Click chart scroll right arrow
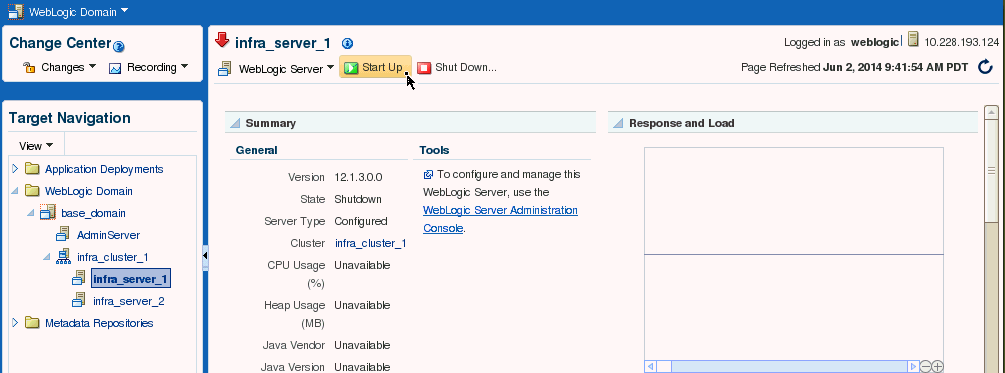Image resolution: width=1005 pixels, height=373 pixels. click(913, 367)
